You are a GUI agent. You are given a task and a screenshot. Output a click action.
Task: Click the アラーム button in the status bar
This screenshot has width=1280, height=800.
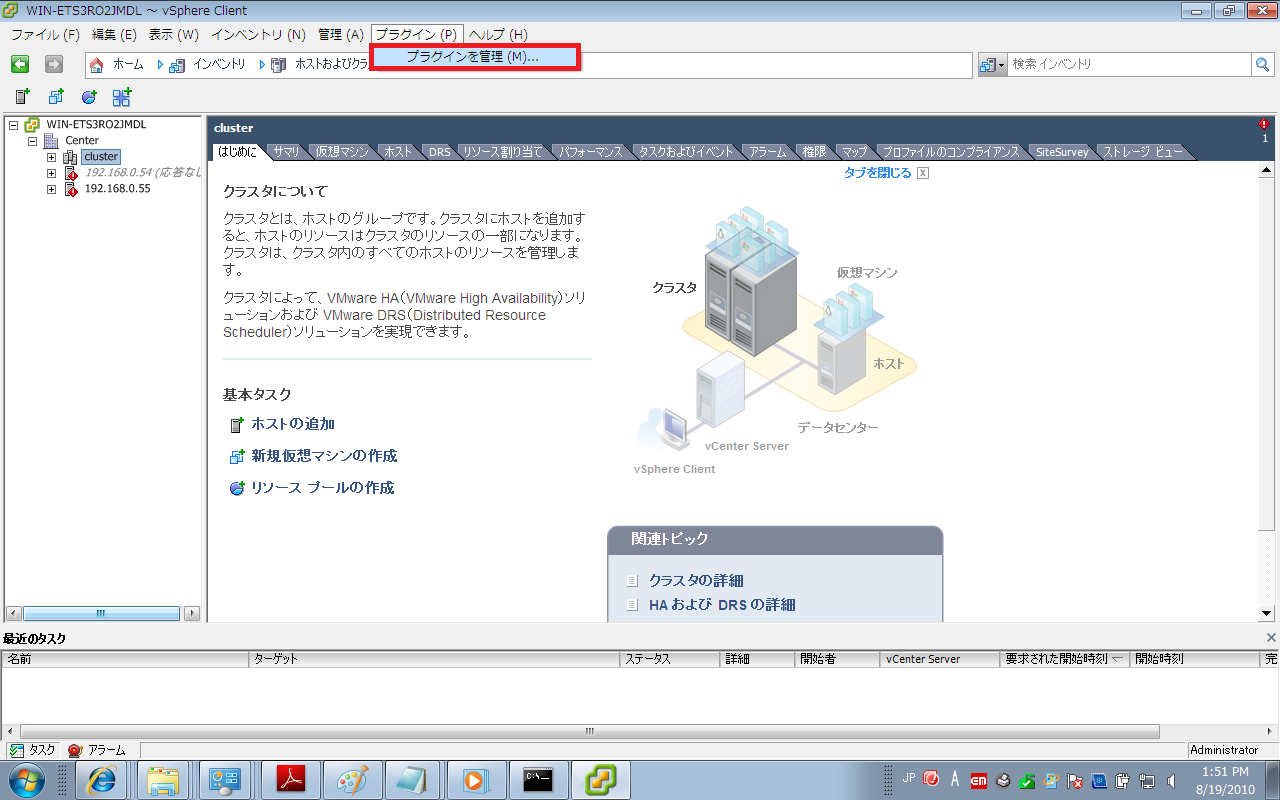(x=96, y=750)
